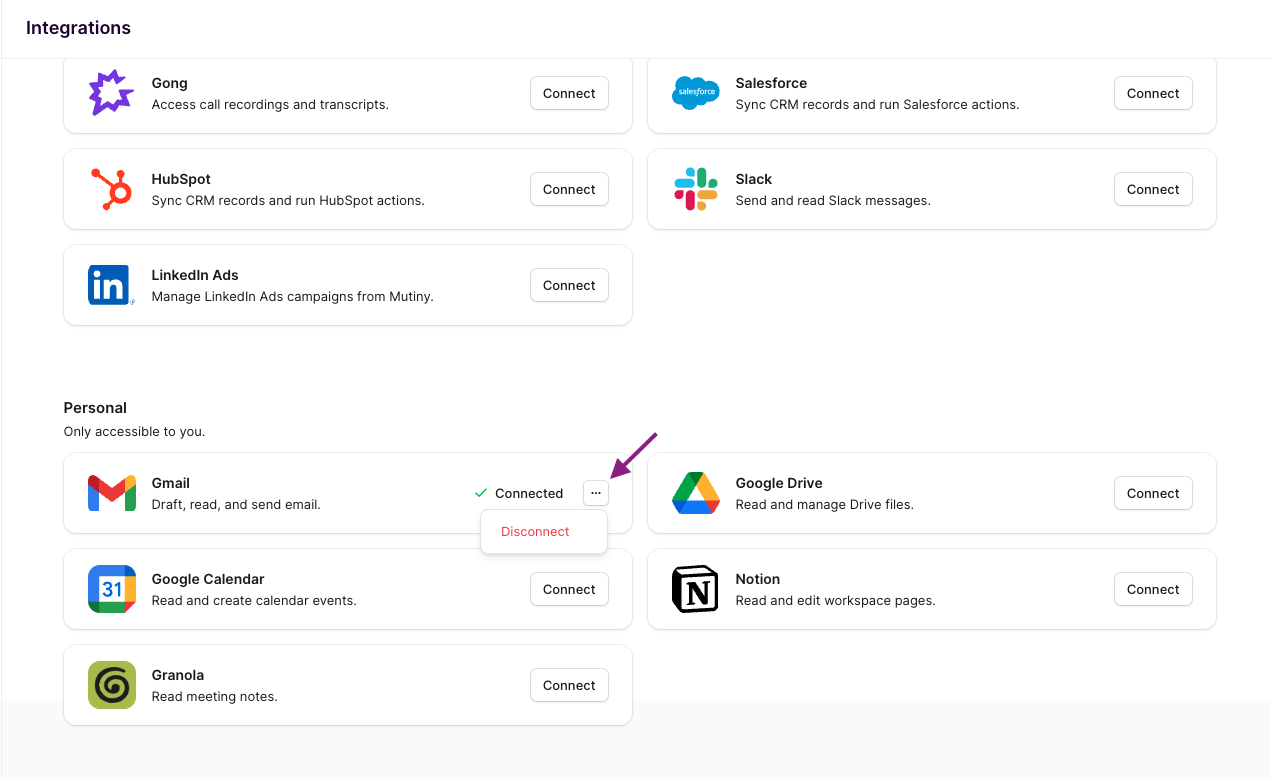The image size is (1271, 779).
Task: Click the Gong logo icon
Action: click(x=111, y=93)
